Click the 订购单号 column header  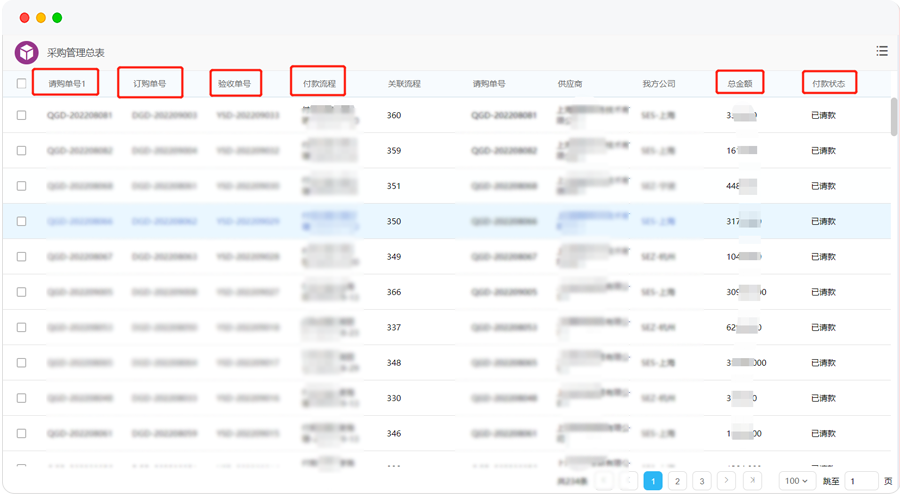150,84
